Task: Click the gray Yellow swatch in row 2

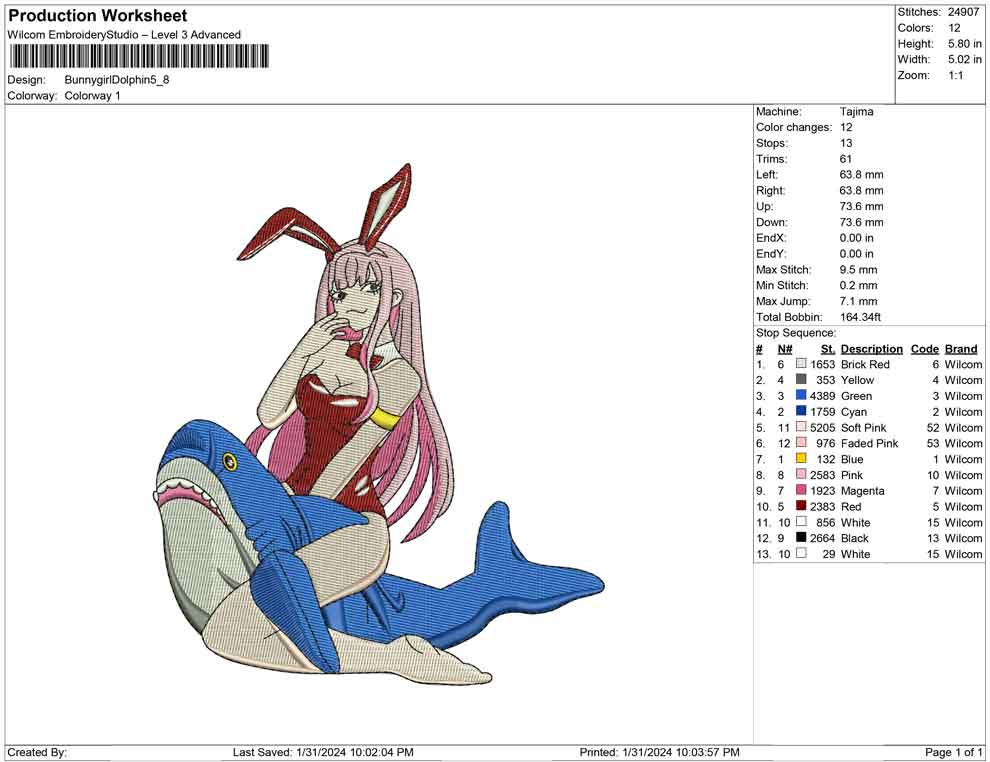Action: pyautogui.click(x=801, y=379)
